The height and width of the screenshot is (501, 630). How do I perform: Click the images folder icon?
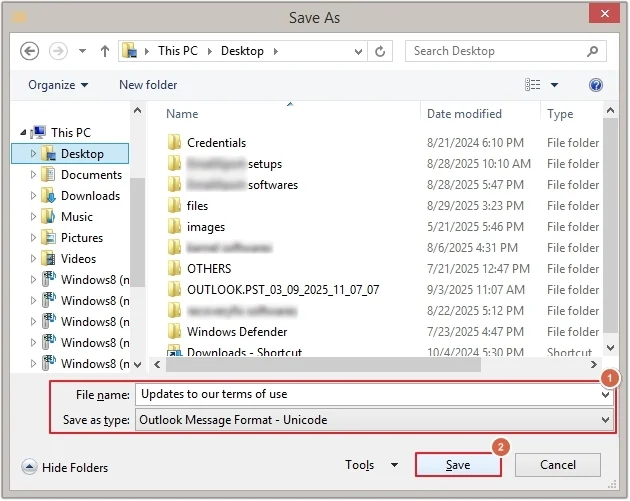pyautogui.click(x=174, y=226)
